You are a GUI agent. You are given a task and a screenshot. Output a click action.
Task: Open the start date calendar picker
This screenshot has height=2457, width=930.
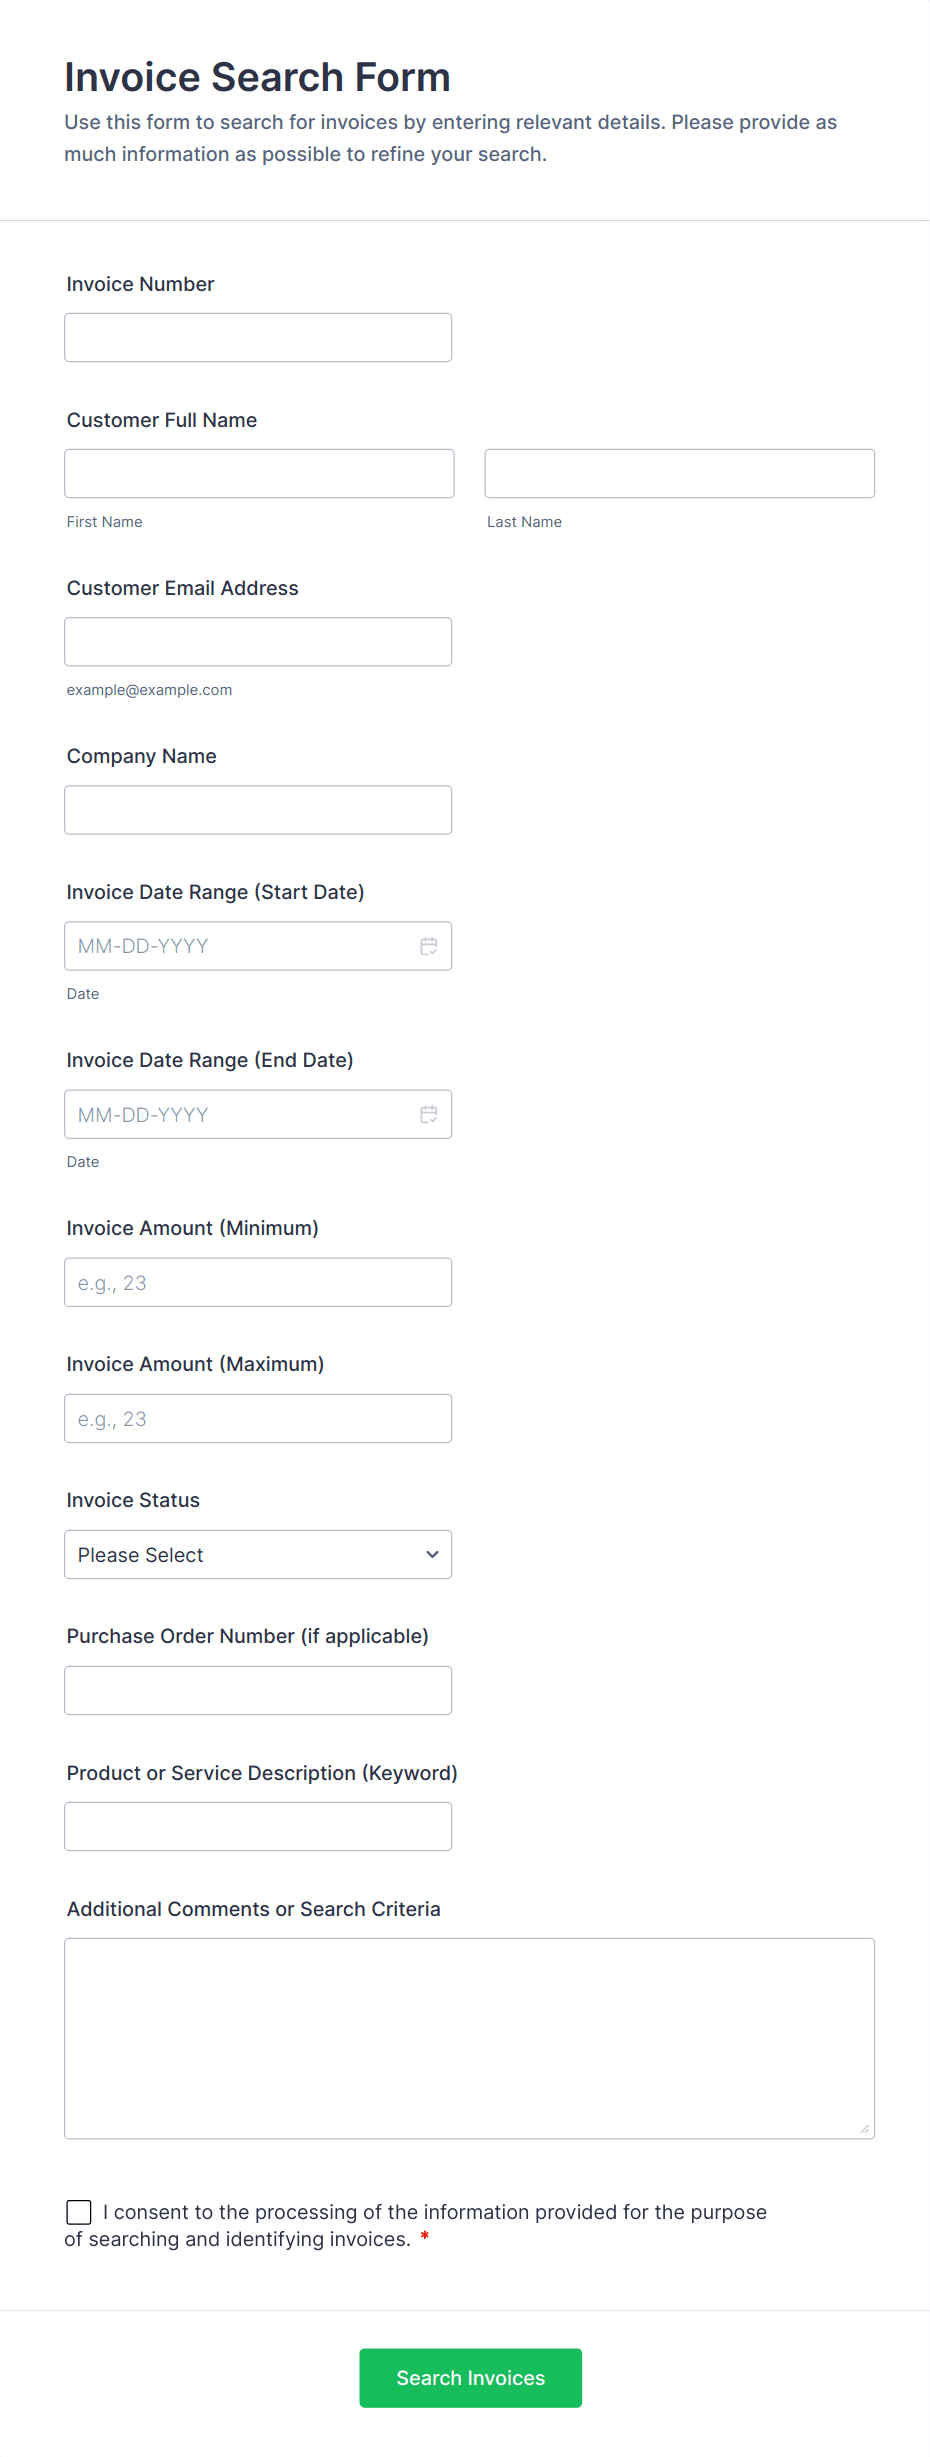click(429, 945)
